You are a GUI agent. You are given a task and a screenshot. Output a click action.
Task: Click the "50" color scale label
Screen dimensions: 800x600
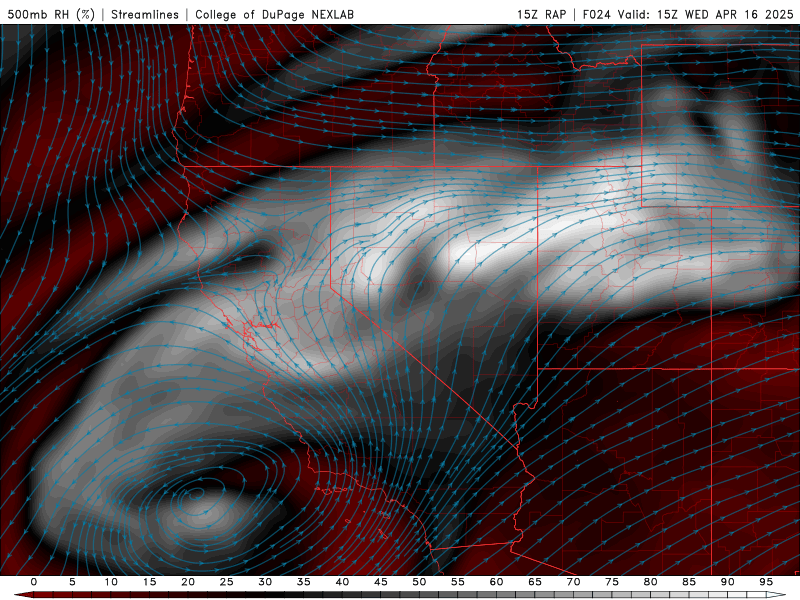[x=419, y=582]
